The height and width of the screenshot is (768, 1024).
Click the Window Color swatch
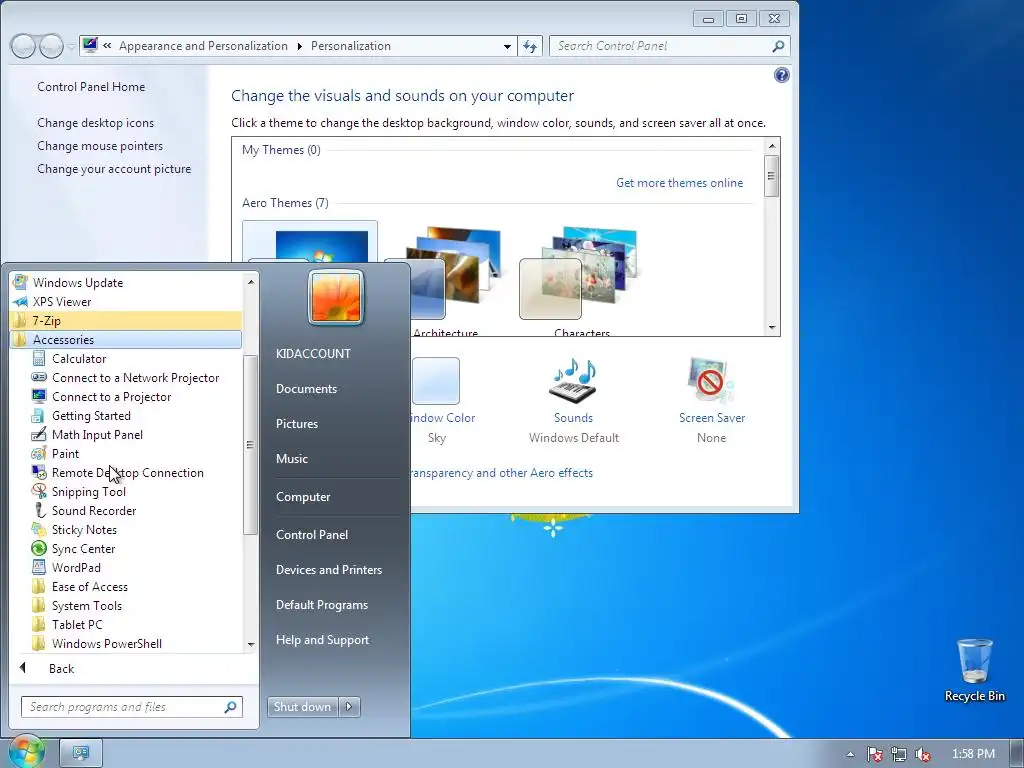[x=436, y=381]
